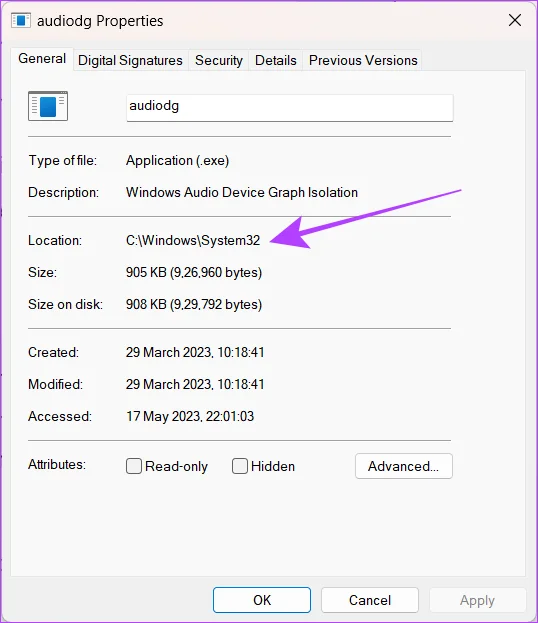Click the file type Application (.exe) value
The width and height of the screenshot is (538, 624).
tap(177, 161)
